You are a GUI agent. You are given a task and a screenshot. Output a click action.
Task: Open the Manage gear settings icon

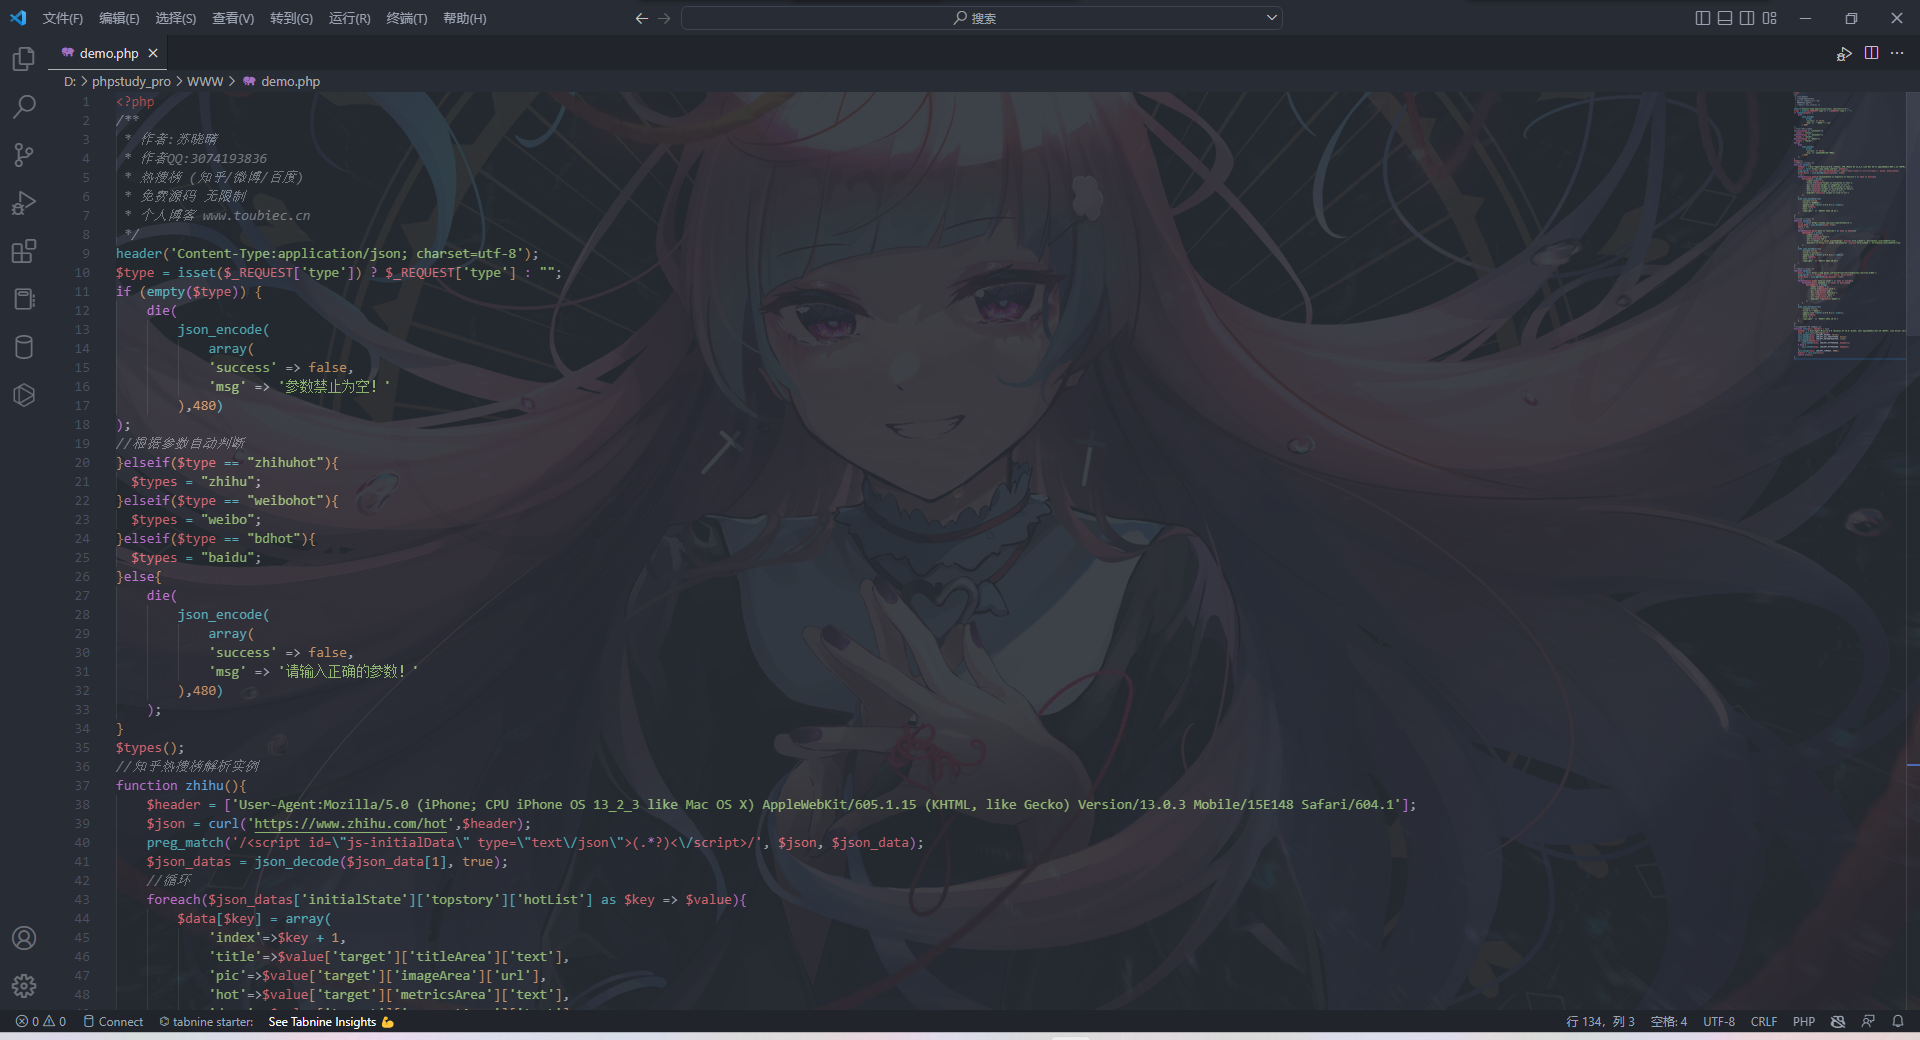(x=24, y=986)
